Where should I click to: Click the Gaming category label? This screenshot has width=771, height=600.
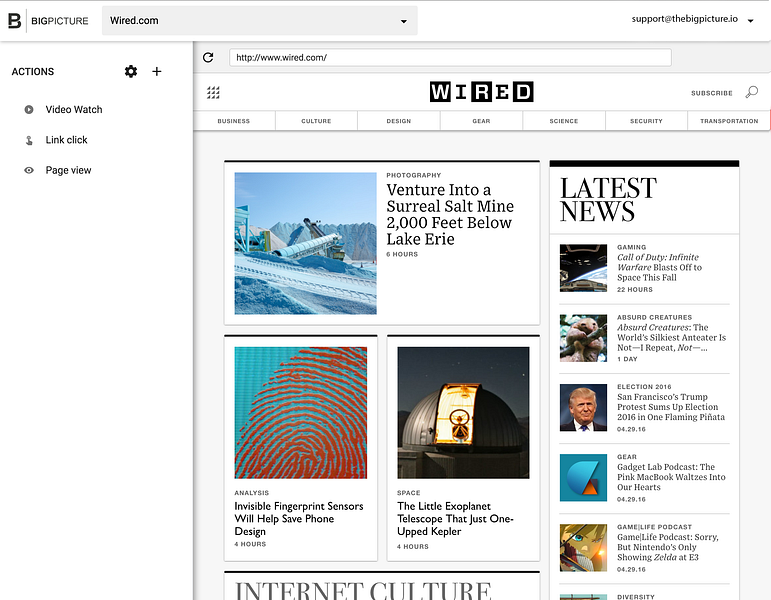[x=631, y=247]
